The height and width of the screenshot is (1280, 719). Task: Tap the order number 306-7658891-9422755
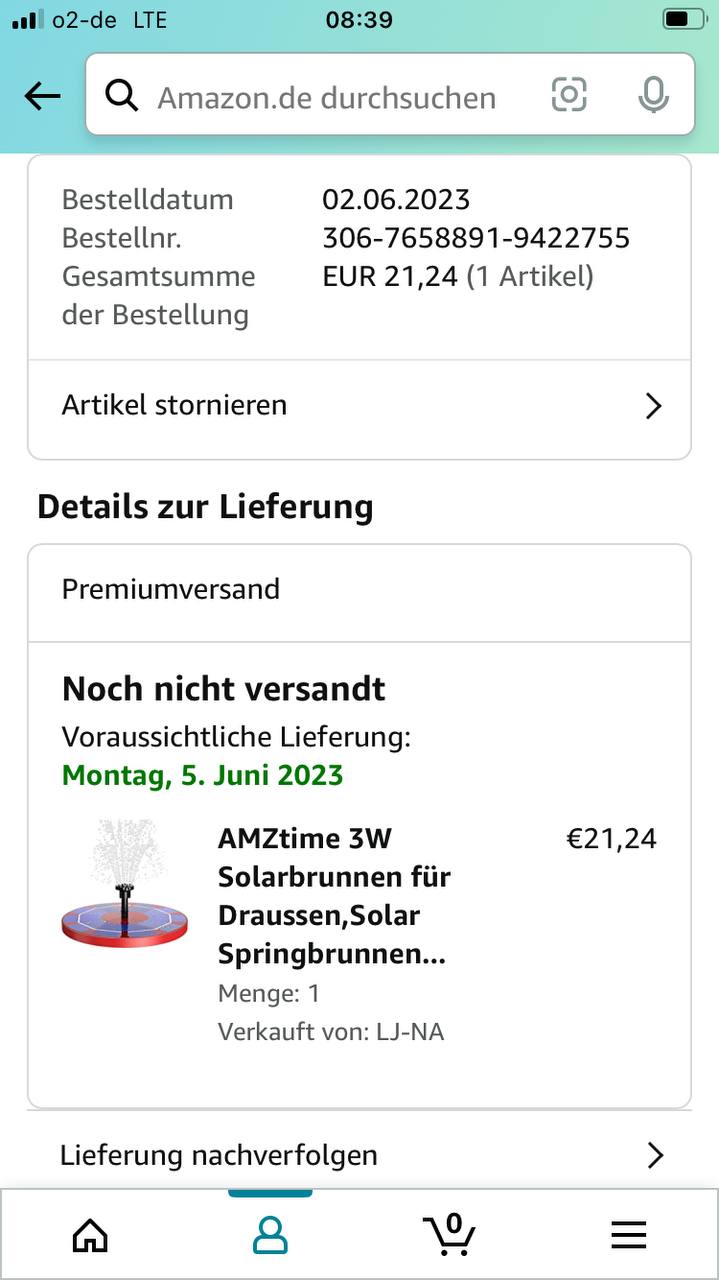coord(476,238)
